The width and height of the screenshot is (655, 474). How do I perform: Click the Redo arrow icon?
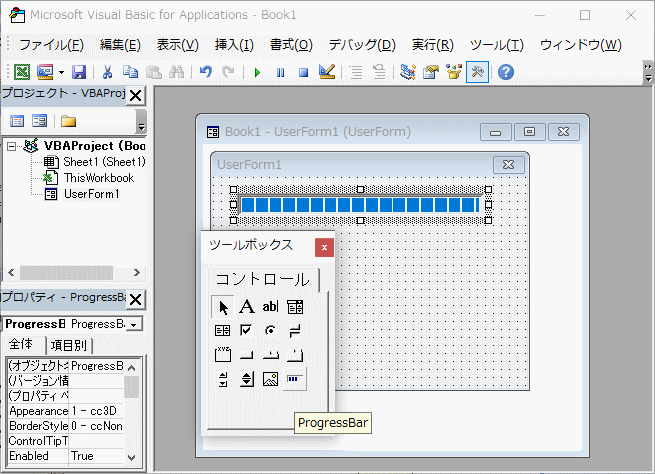pos(228,72)
